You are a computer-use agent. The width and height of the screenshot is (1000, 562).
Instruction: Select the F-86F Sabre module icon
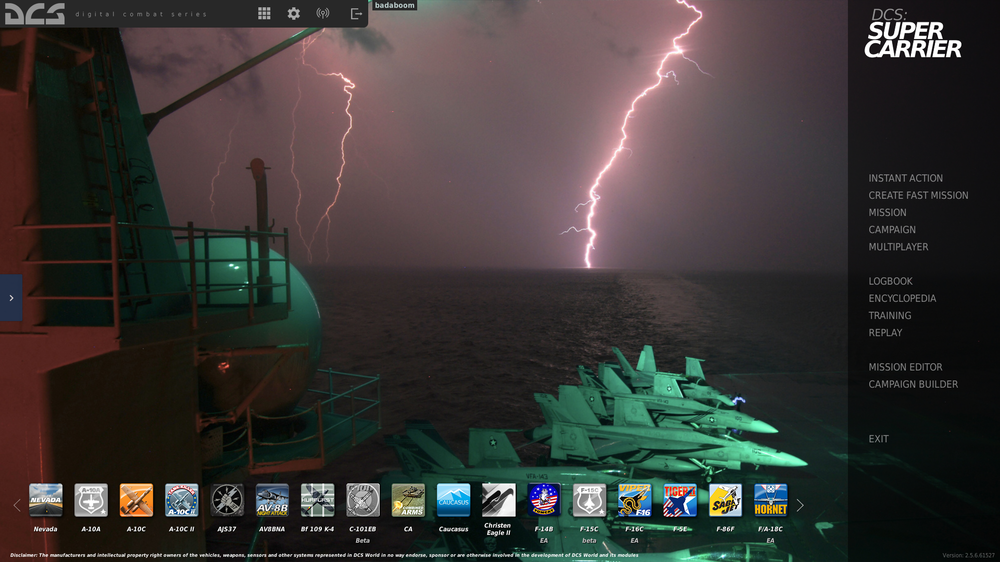click(725, 499)
